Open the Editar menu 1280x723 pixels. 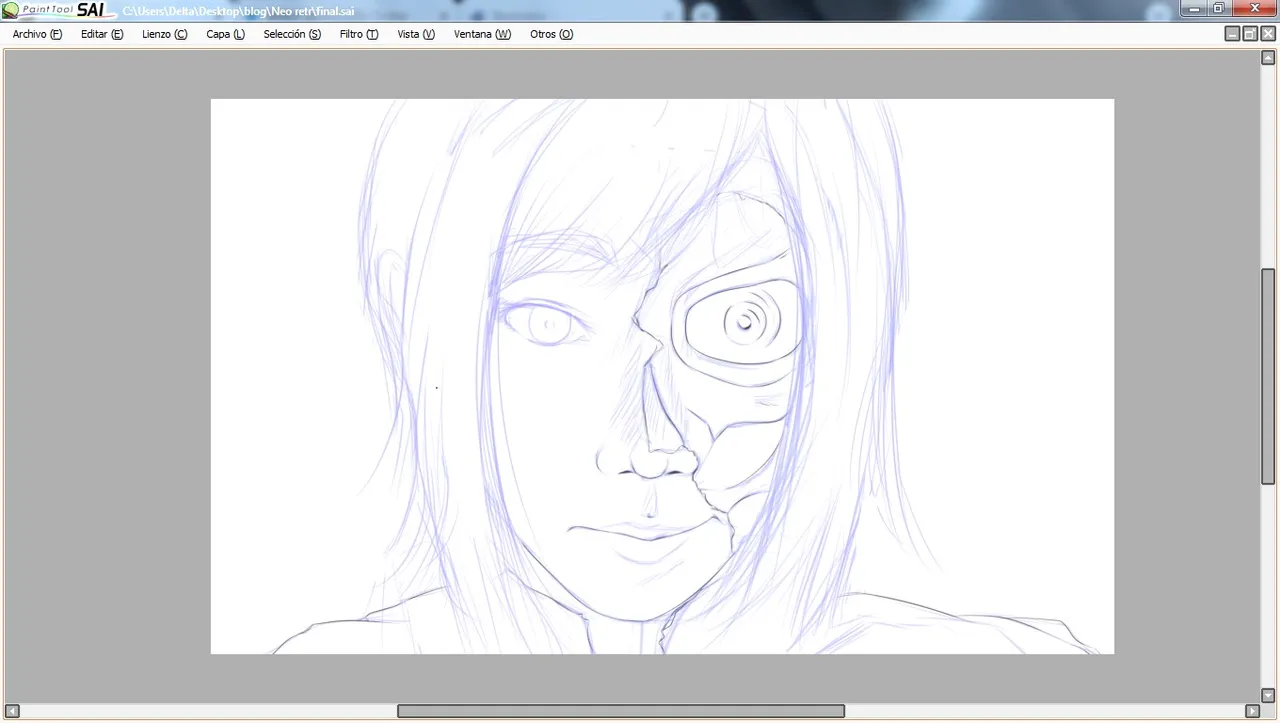[102, 34]
